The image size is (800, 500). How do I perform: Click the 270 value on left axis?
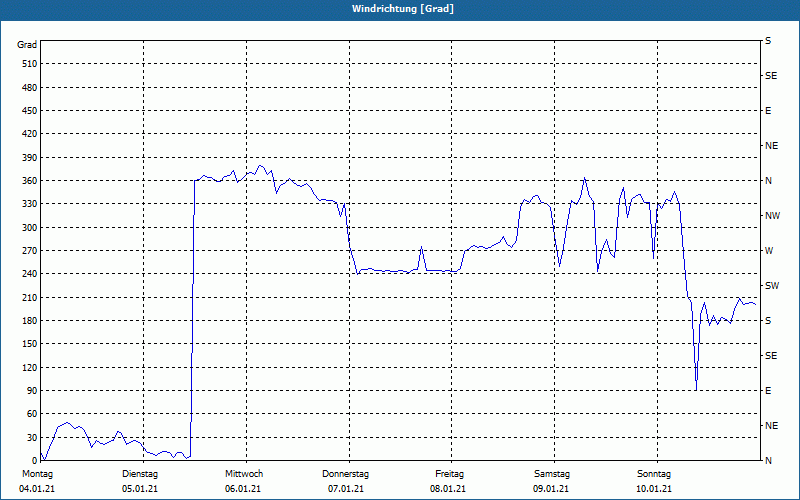click(x=30, y=251)
